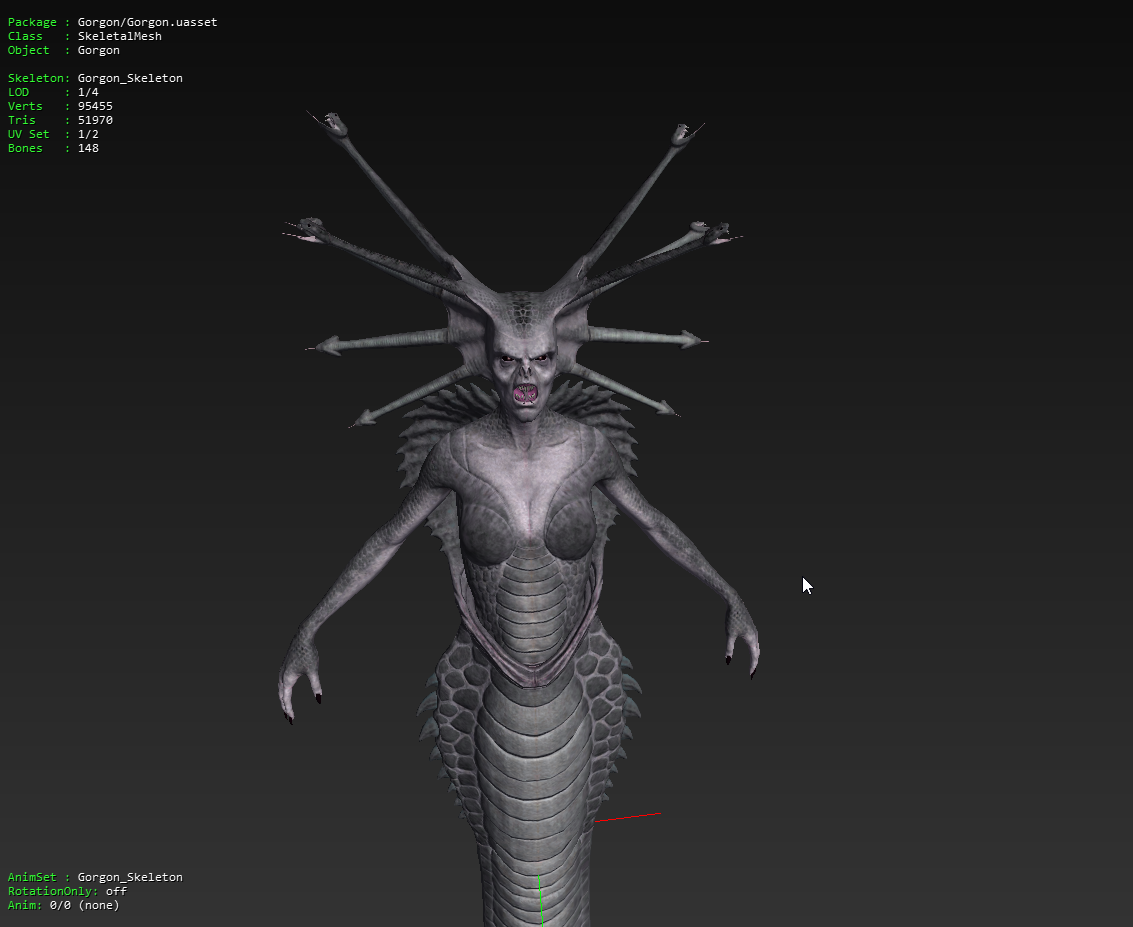Click the red axis line near the tail
Viewport: 1133px width, 927px height.
(629, 818)
